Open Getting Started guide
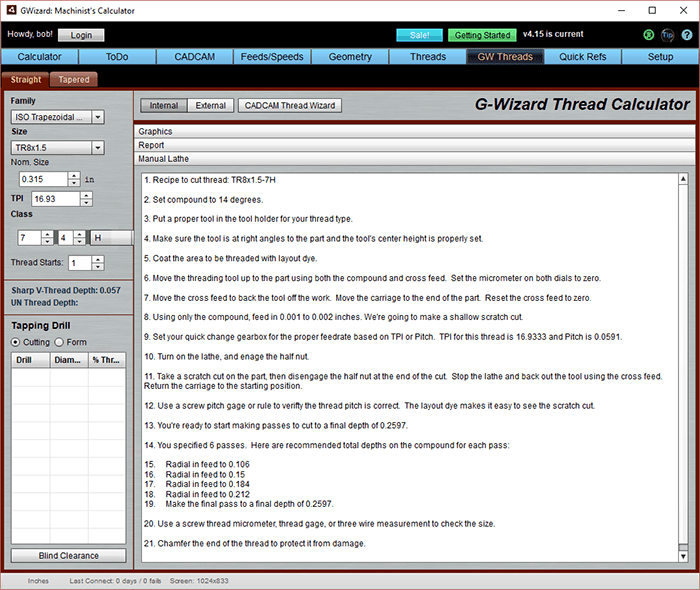The width and height of the screenshot is (700, 590). [482, 35]
